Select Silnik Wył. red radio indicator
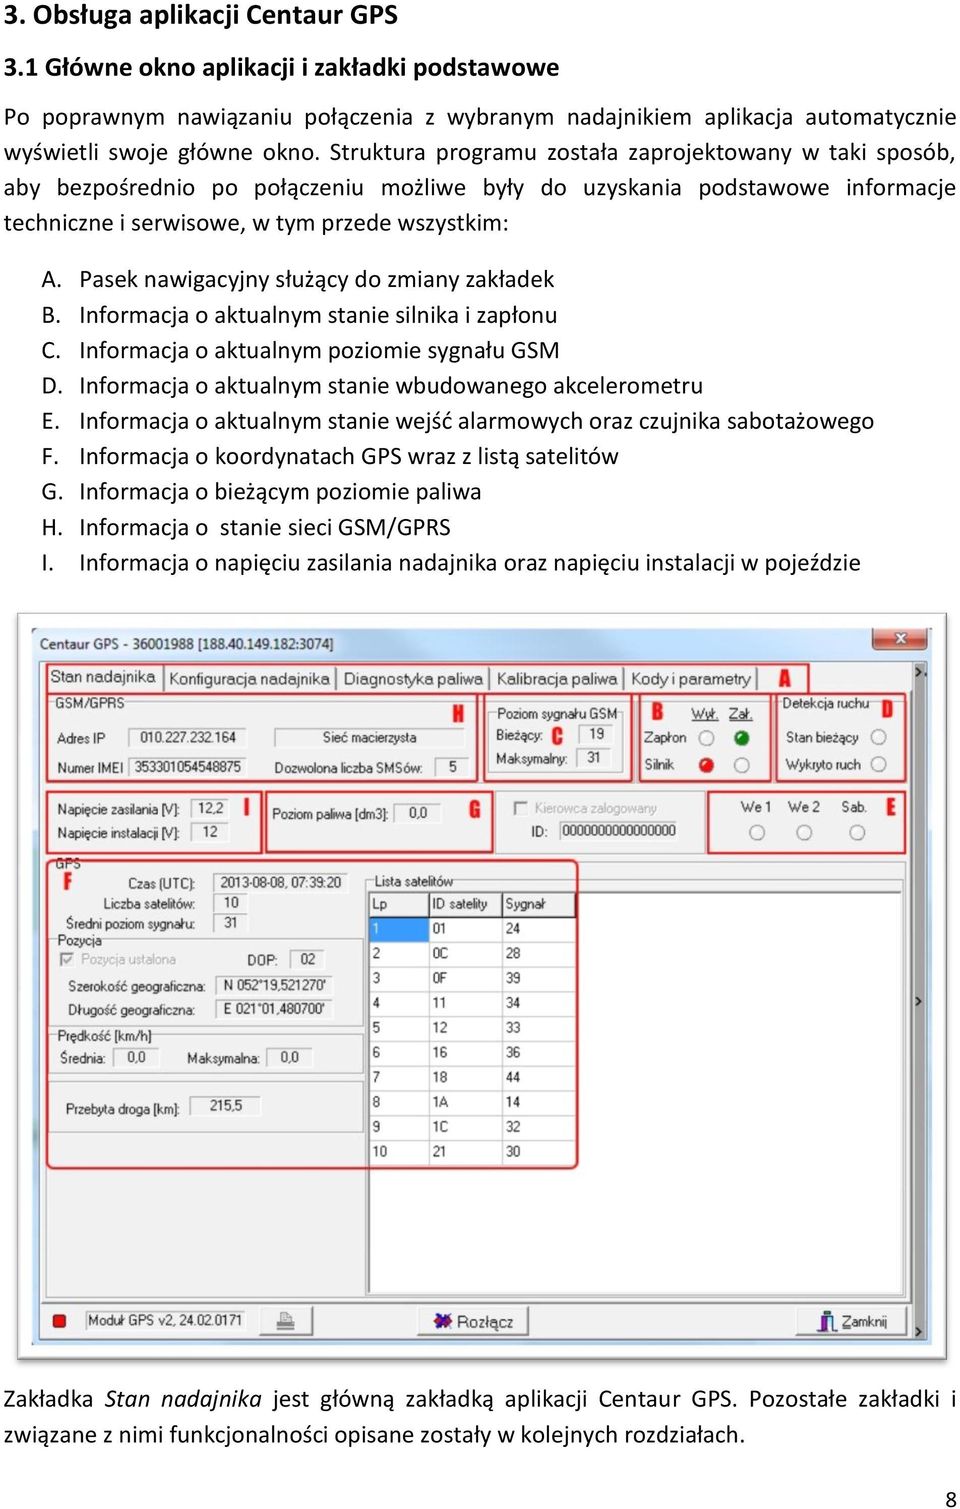 click(706, 765)
